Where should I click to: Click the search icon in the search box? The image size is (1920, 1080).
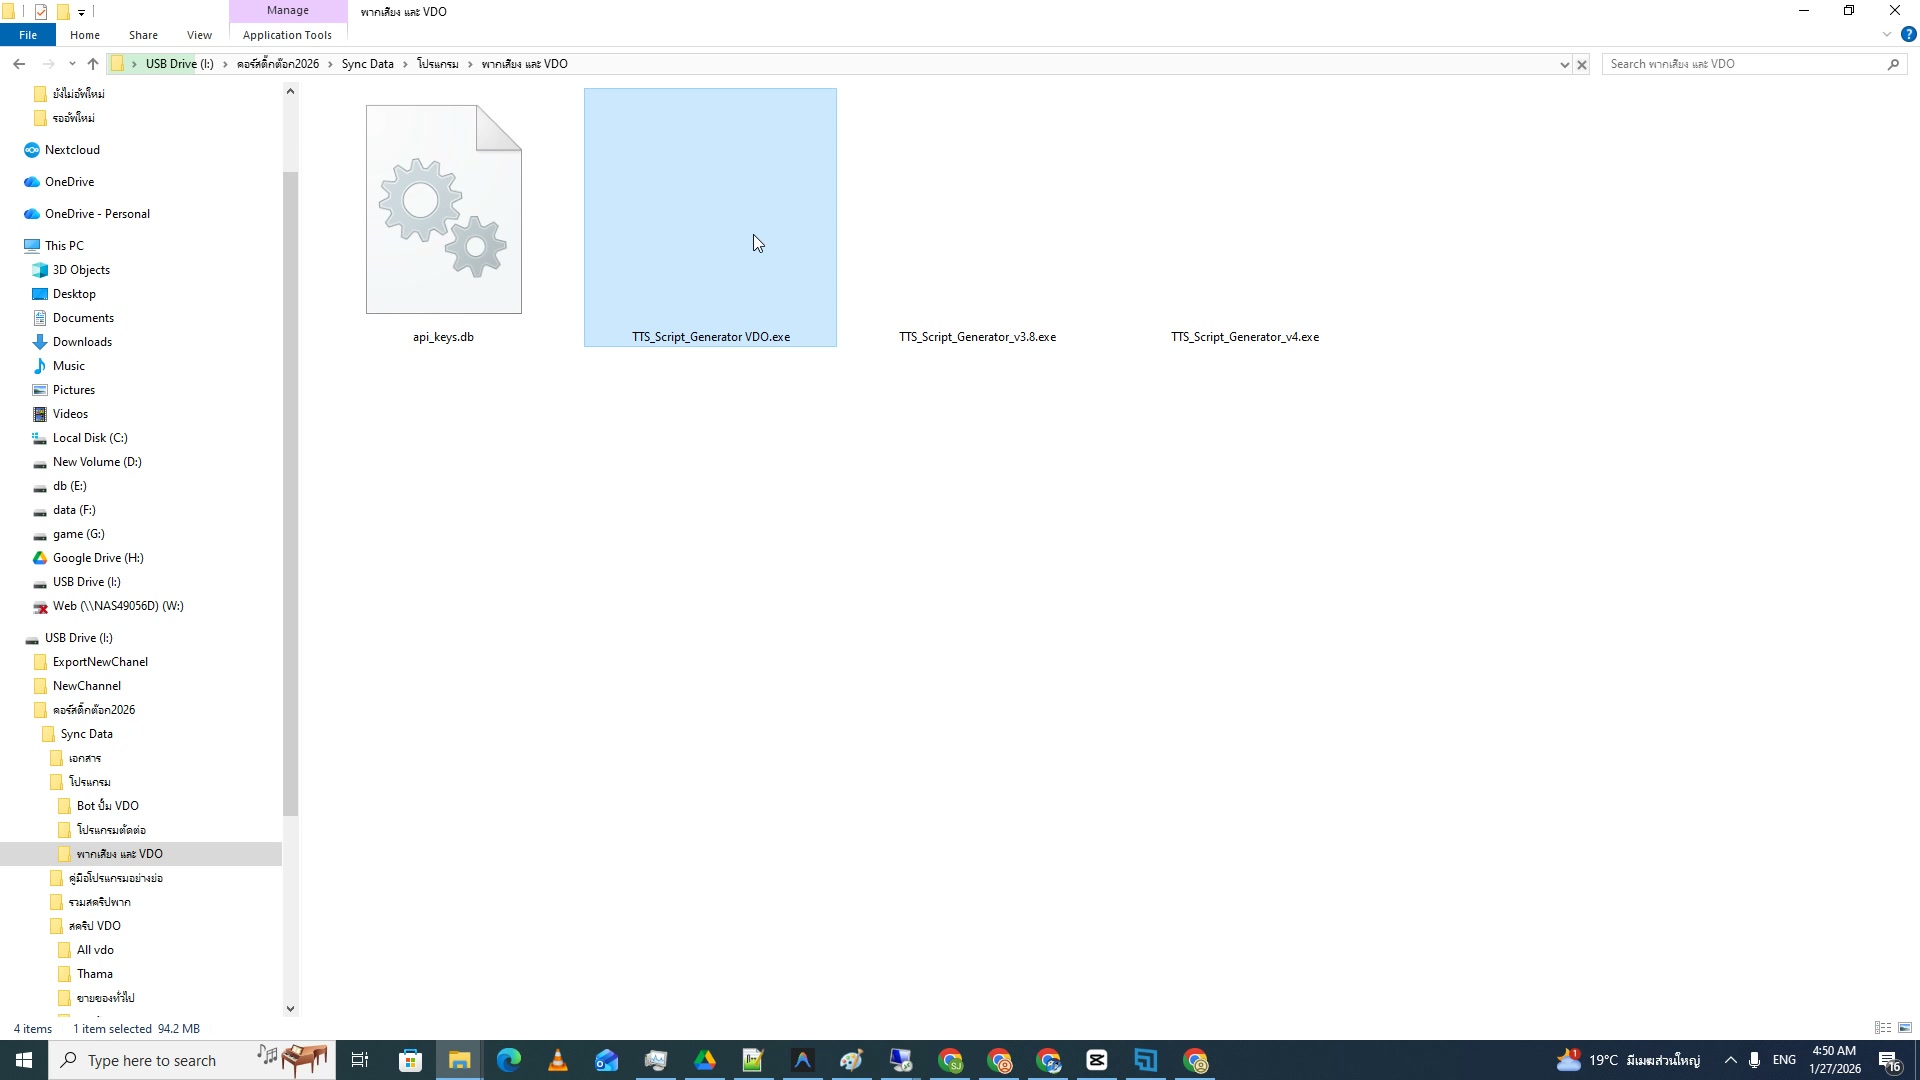1893,63
